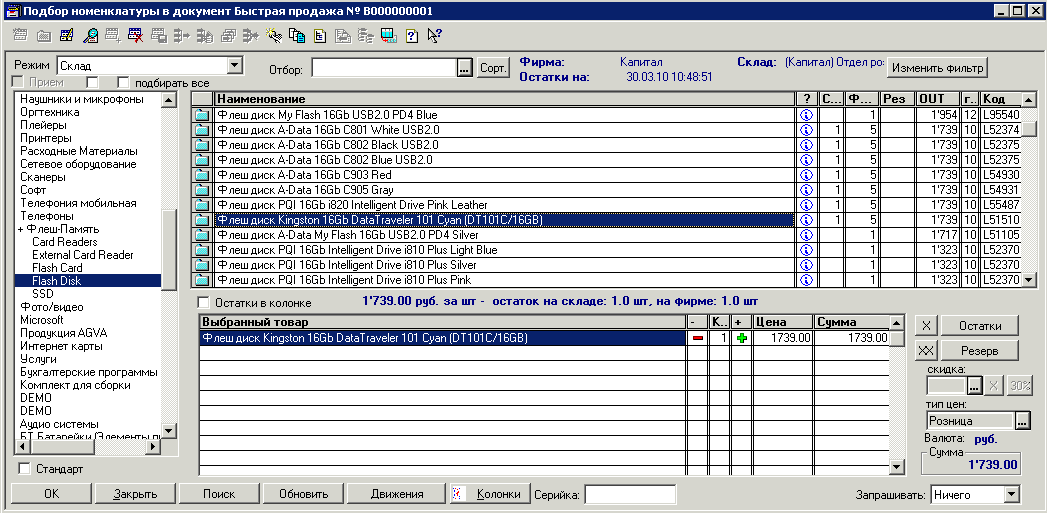Viewport: 1047px width, 513px height.
Task: Click the selected goods table scrollbar down arrow
Action: pos(897,468)
